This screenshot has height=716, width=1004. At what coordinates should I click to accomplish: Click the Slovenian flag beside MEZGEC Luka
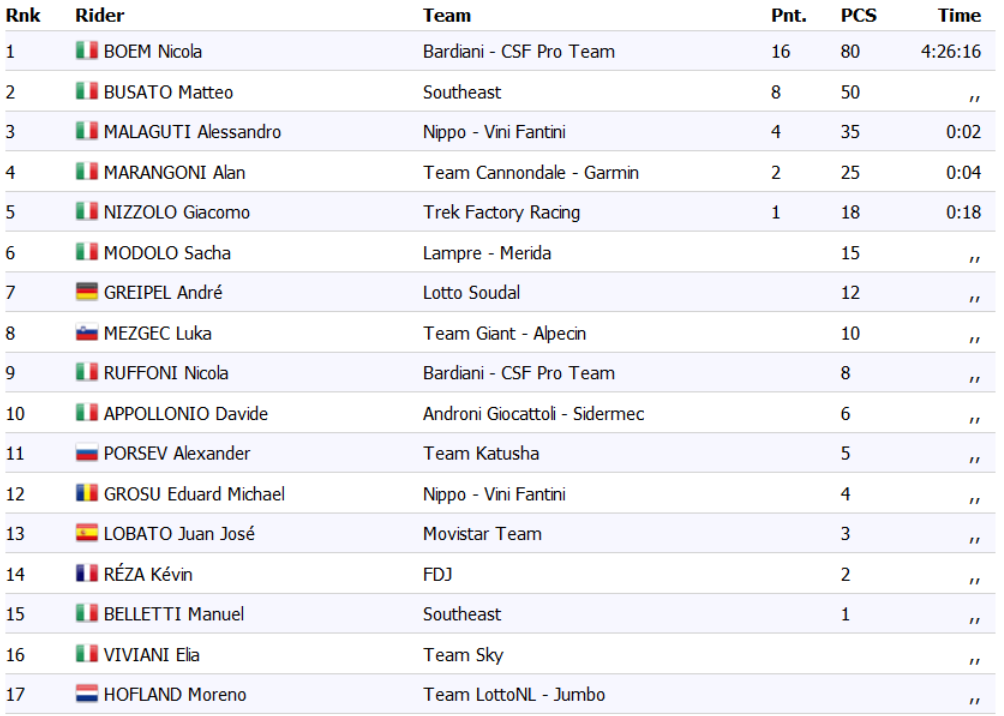[x=86, y=332]
